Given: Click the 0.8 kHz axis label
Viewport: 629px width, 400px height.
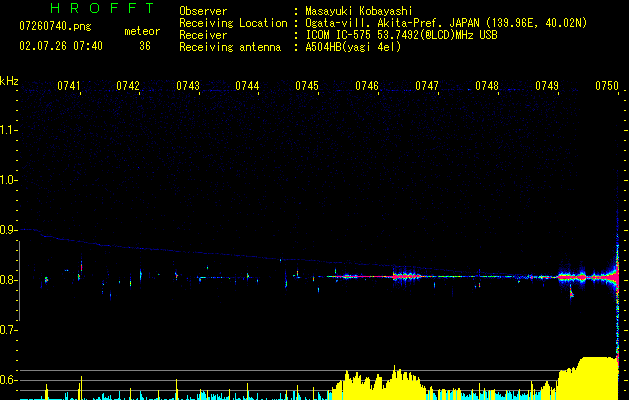Looking at the screenshot, I should 8,280.
